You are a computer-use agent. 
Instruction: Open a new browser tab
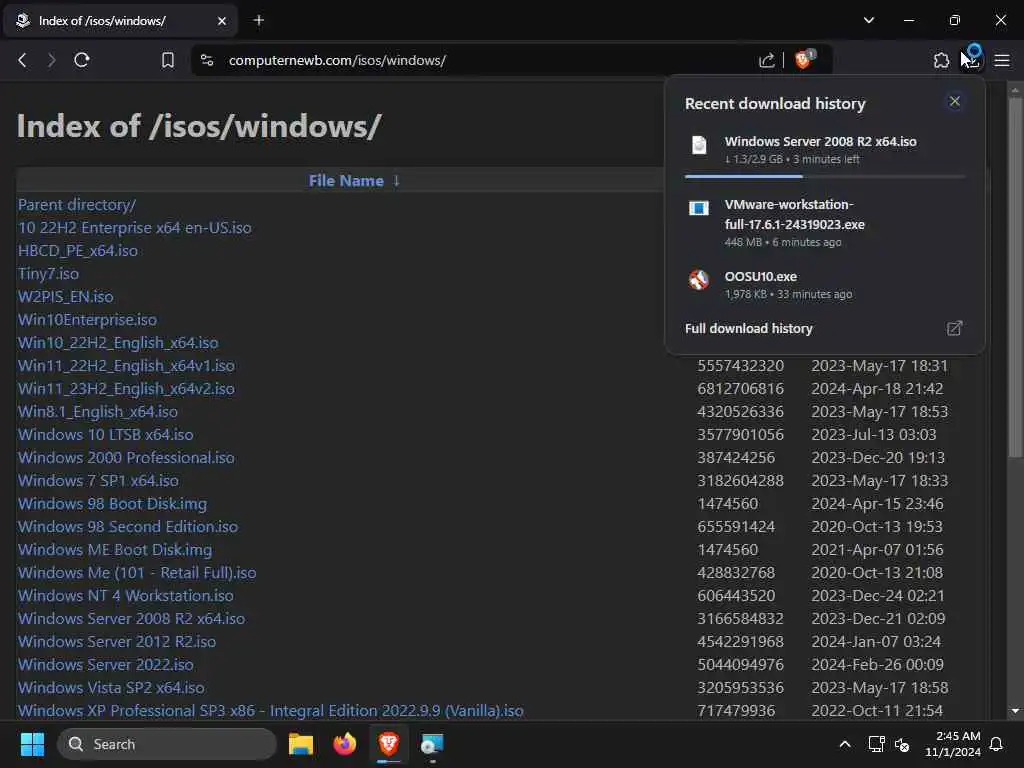click(259, 20)
